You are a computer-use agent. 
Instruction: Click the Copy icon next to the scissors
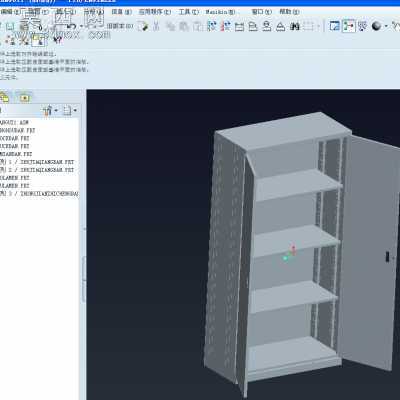170,26
